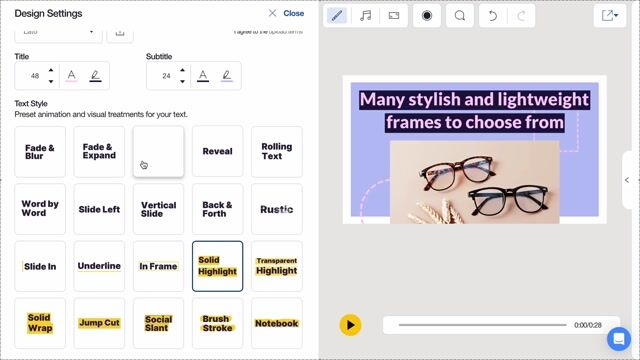Click the record circle icon
The image size is (640, 360).
click(x=427, y=16)
